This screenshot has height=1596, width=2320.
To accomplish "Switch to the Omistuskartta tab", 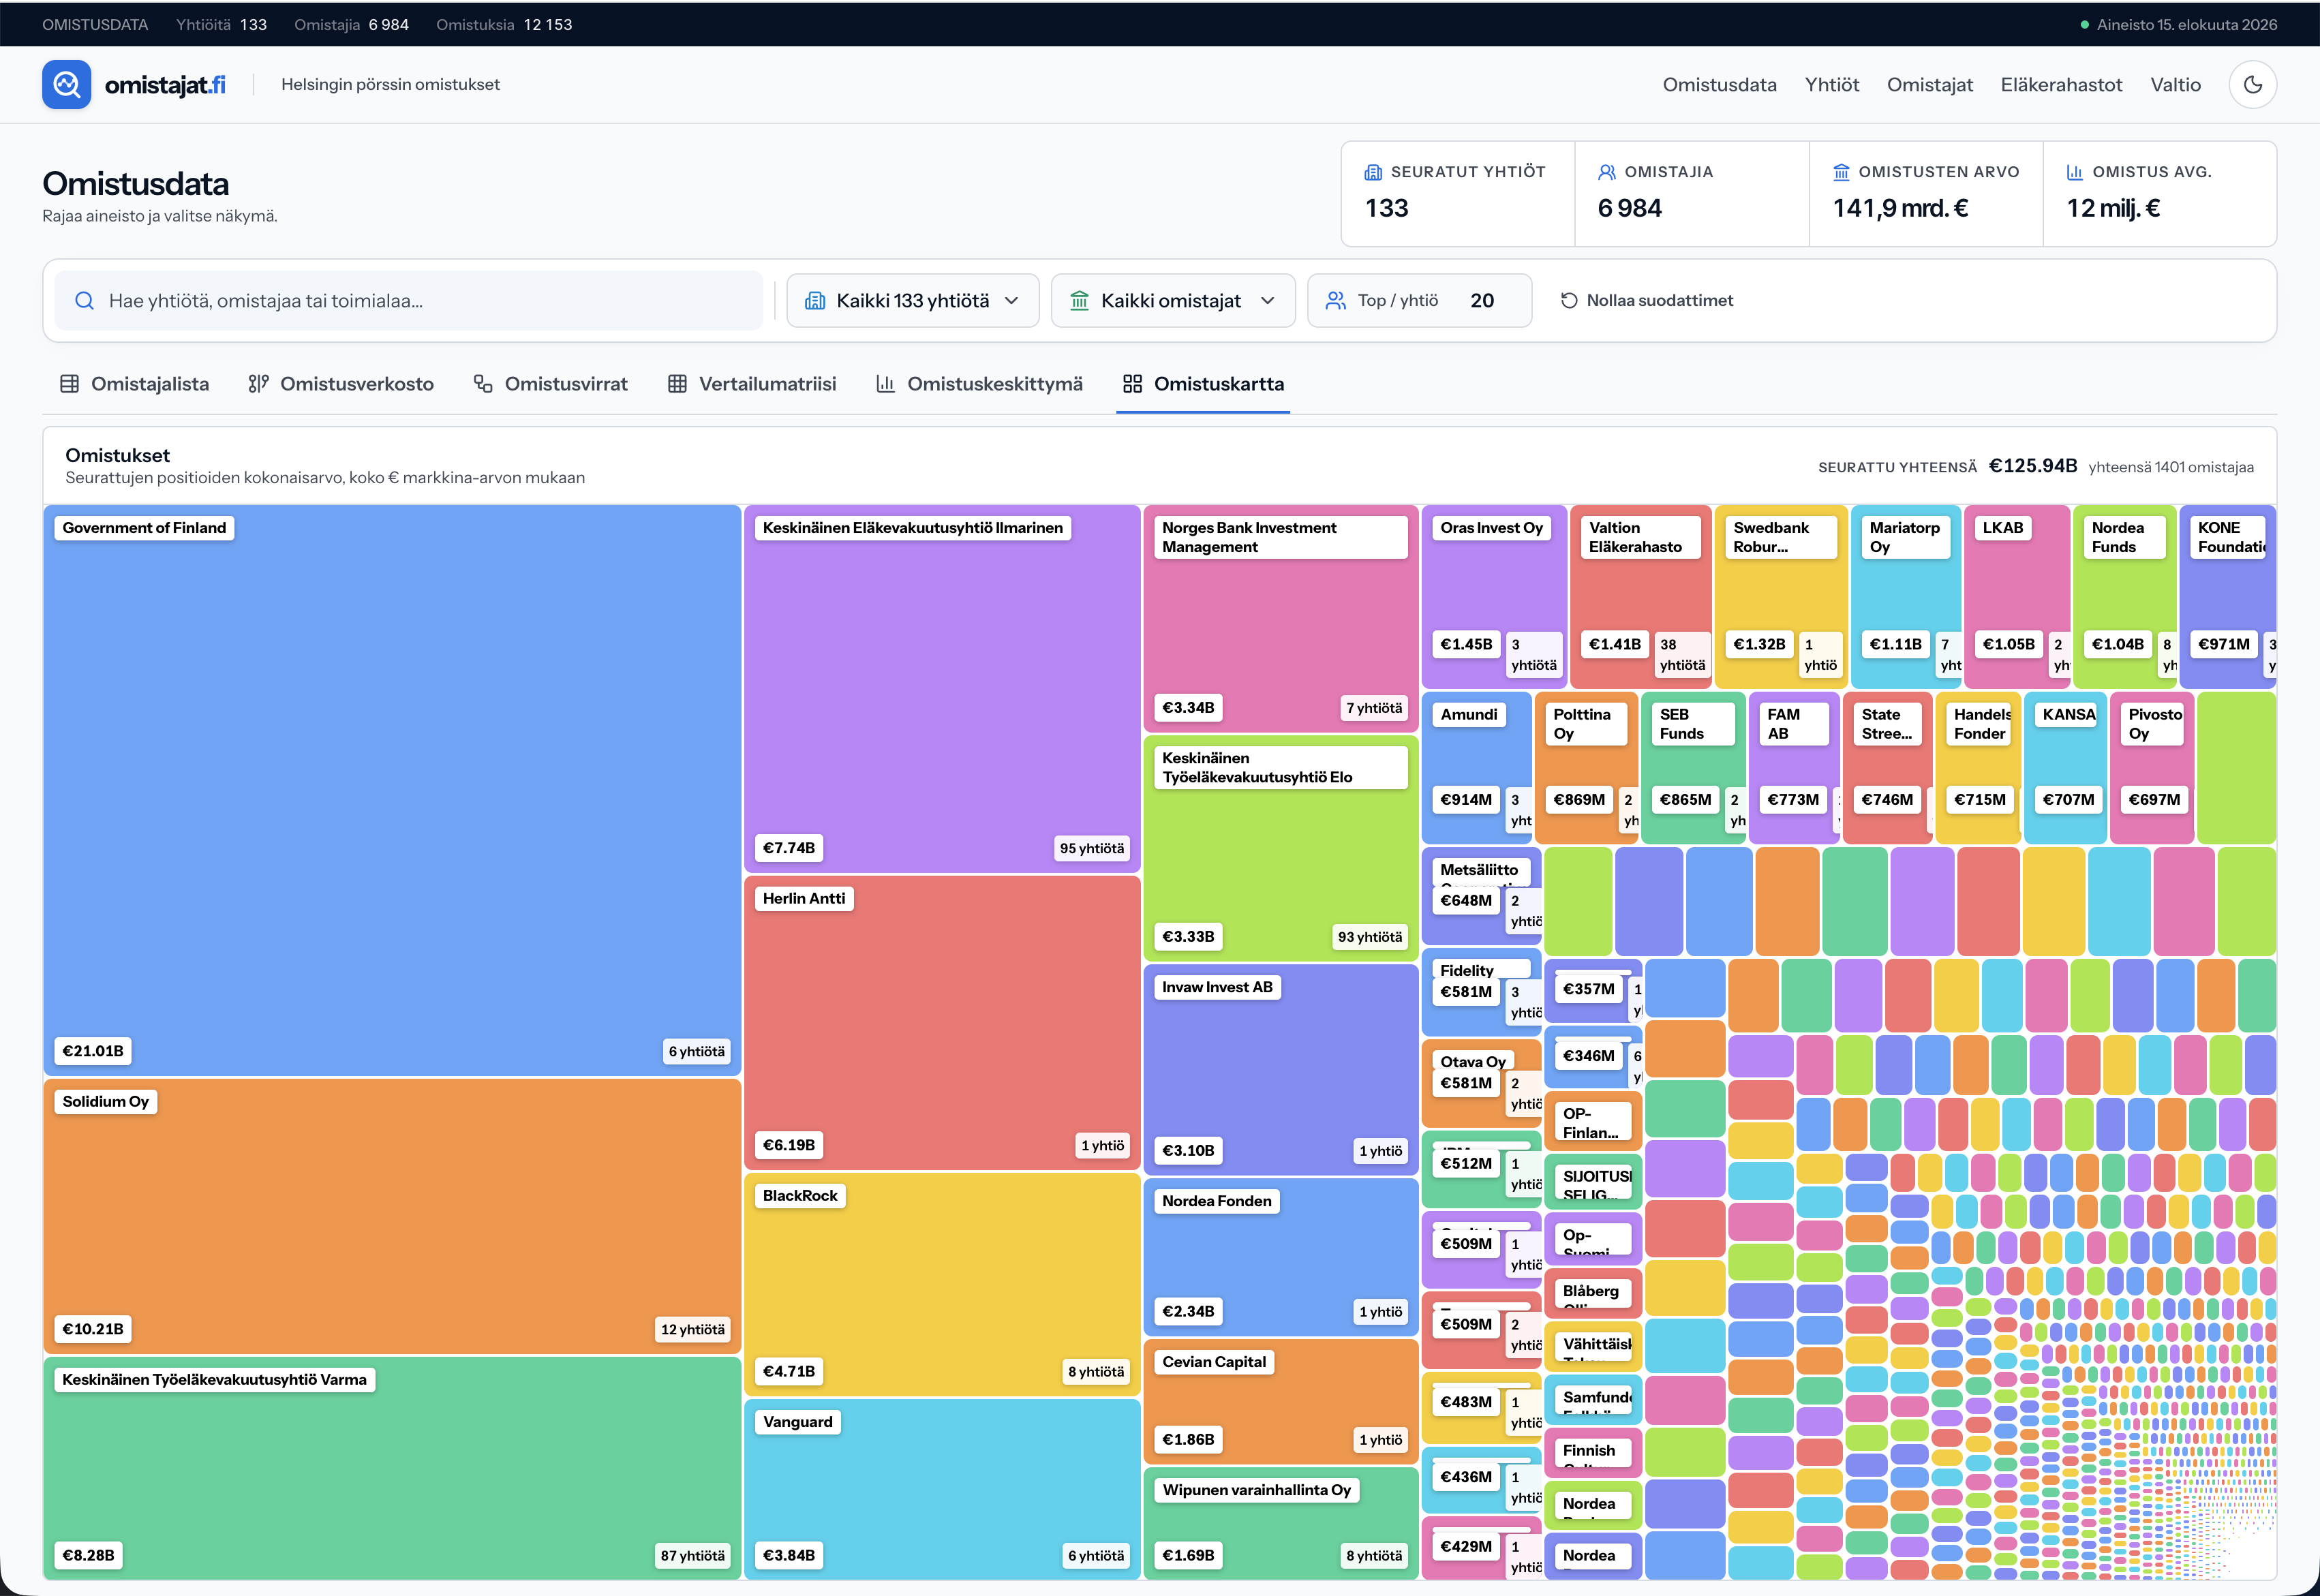I will pyautogui.click(x=1203, y=384).
